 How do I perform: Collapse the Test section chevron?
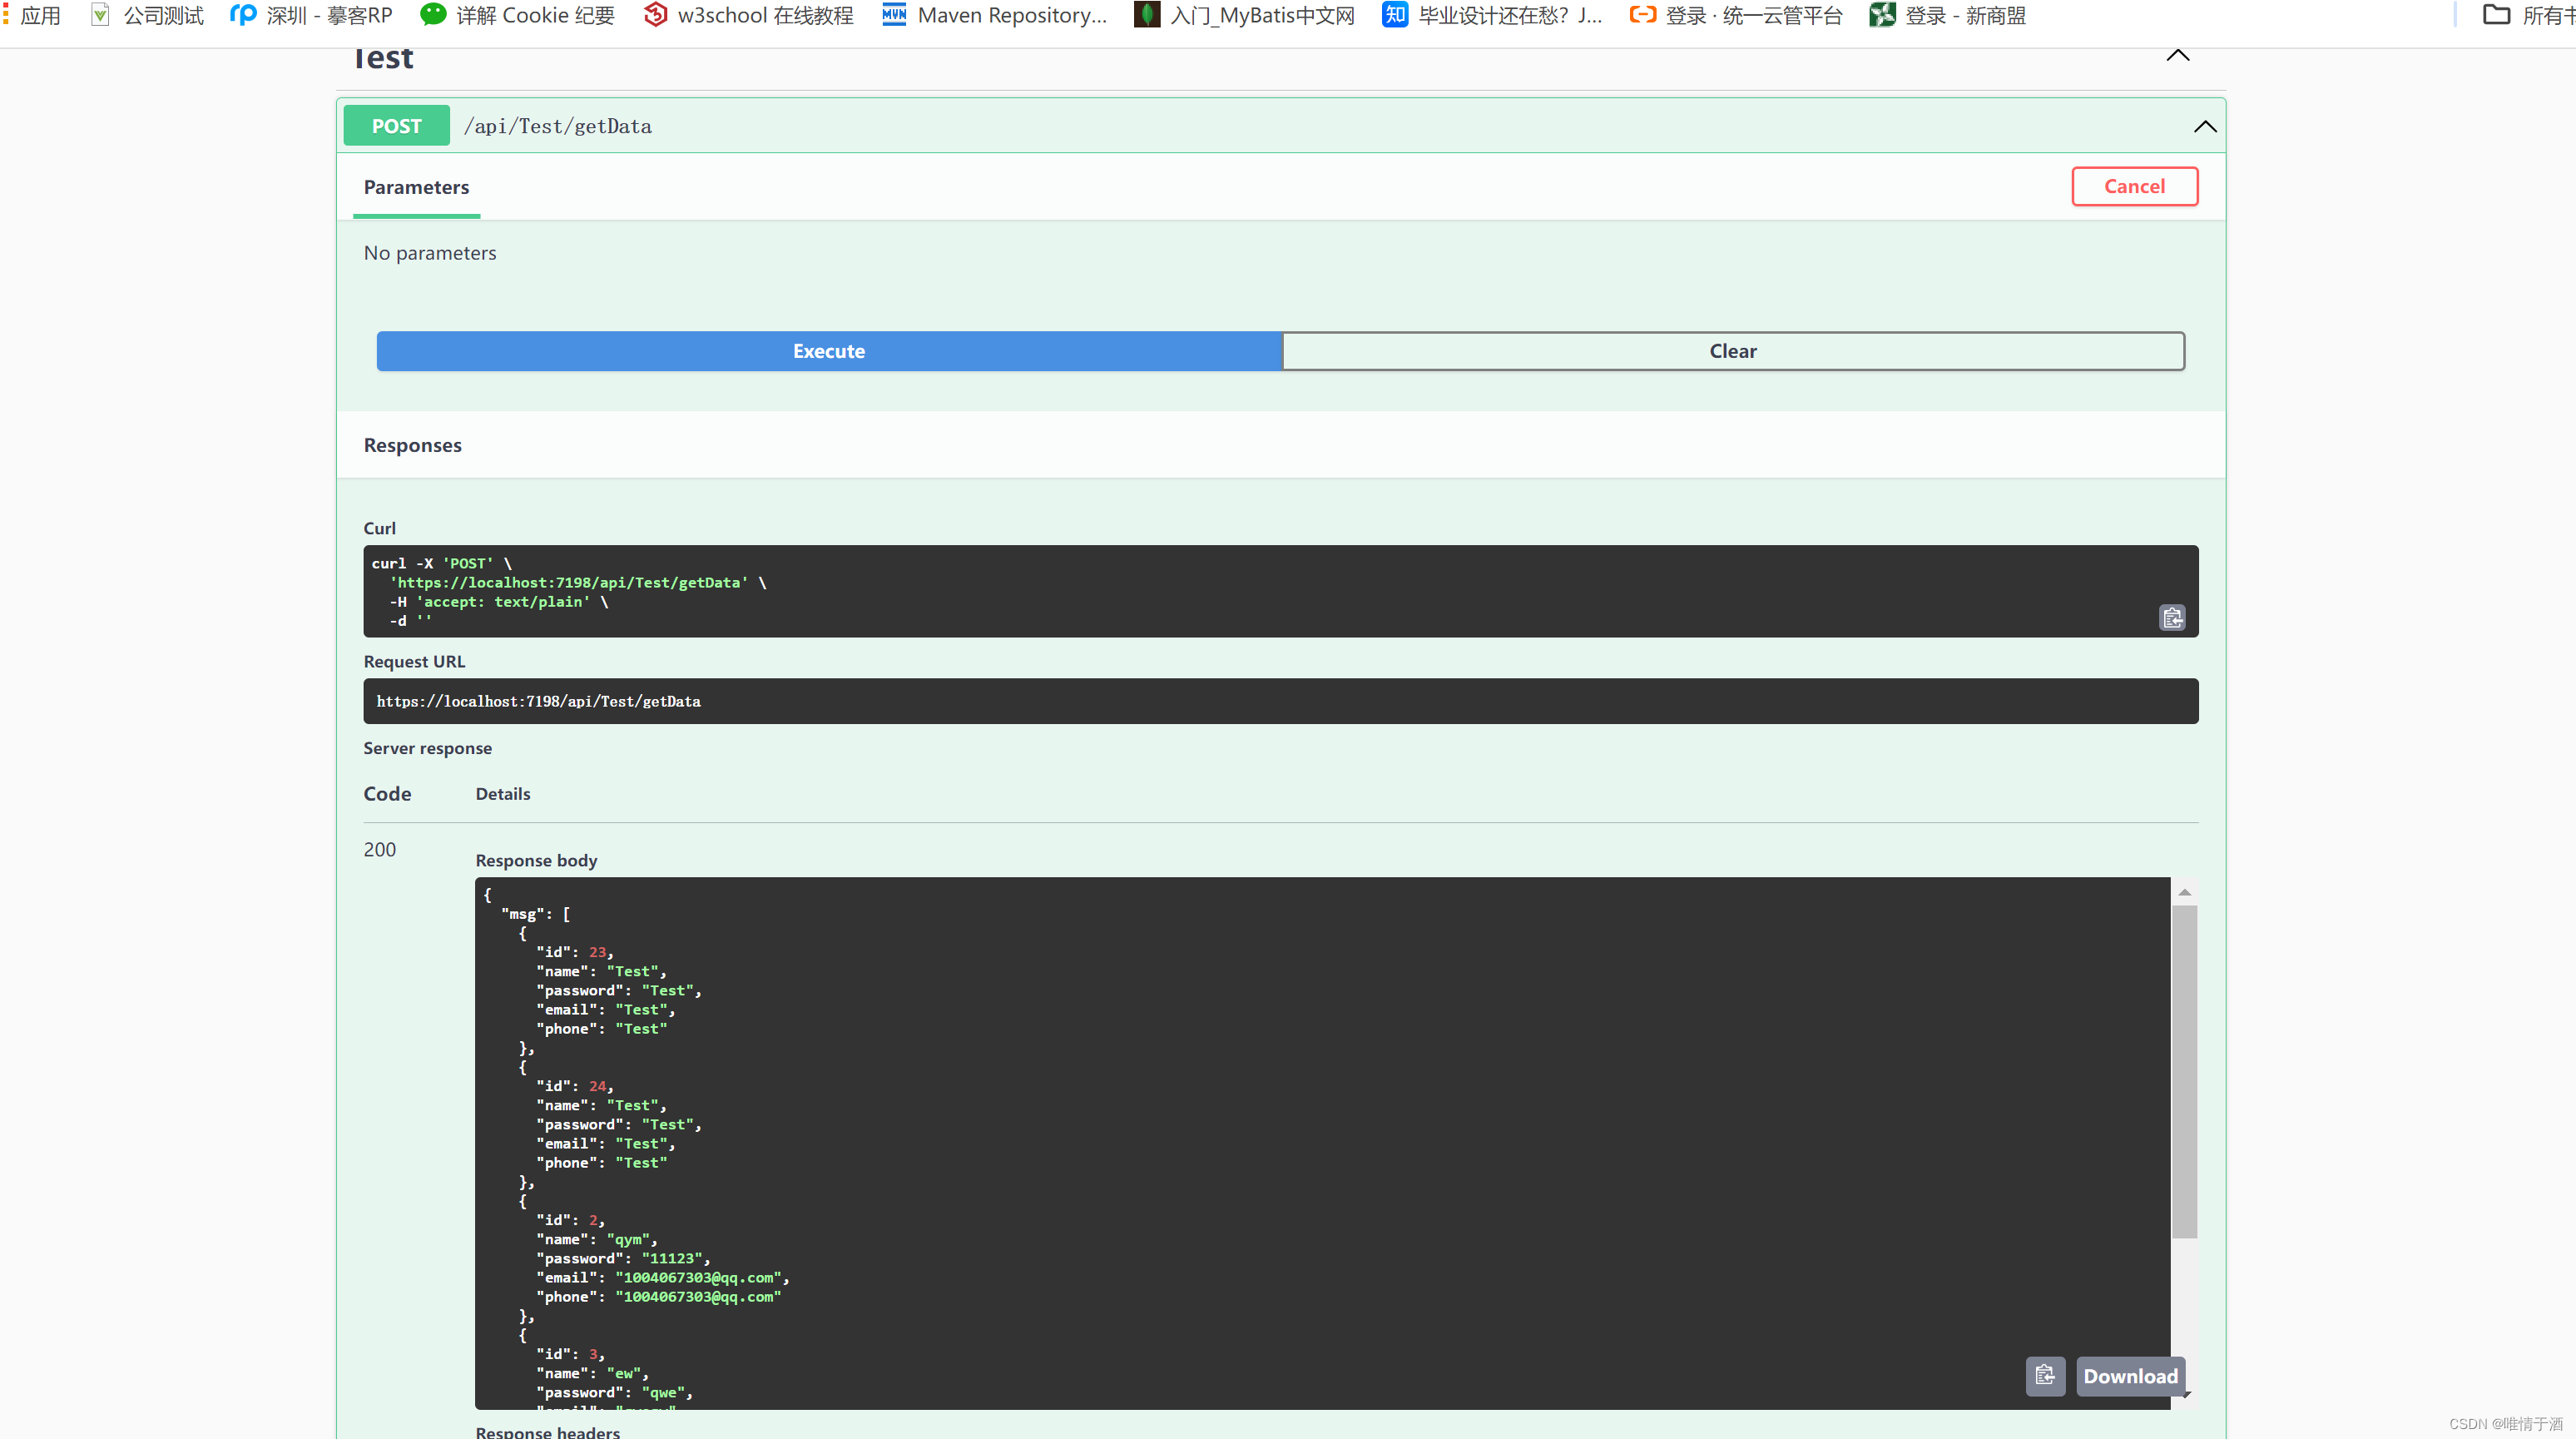coord(2177,56)
